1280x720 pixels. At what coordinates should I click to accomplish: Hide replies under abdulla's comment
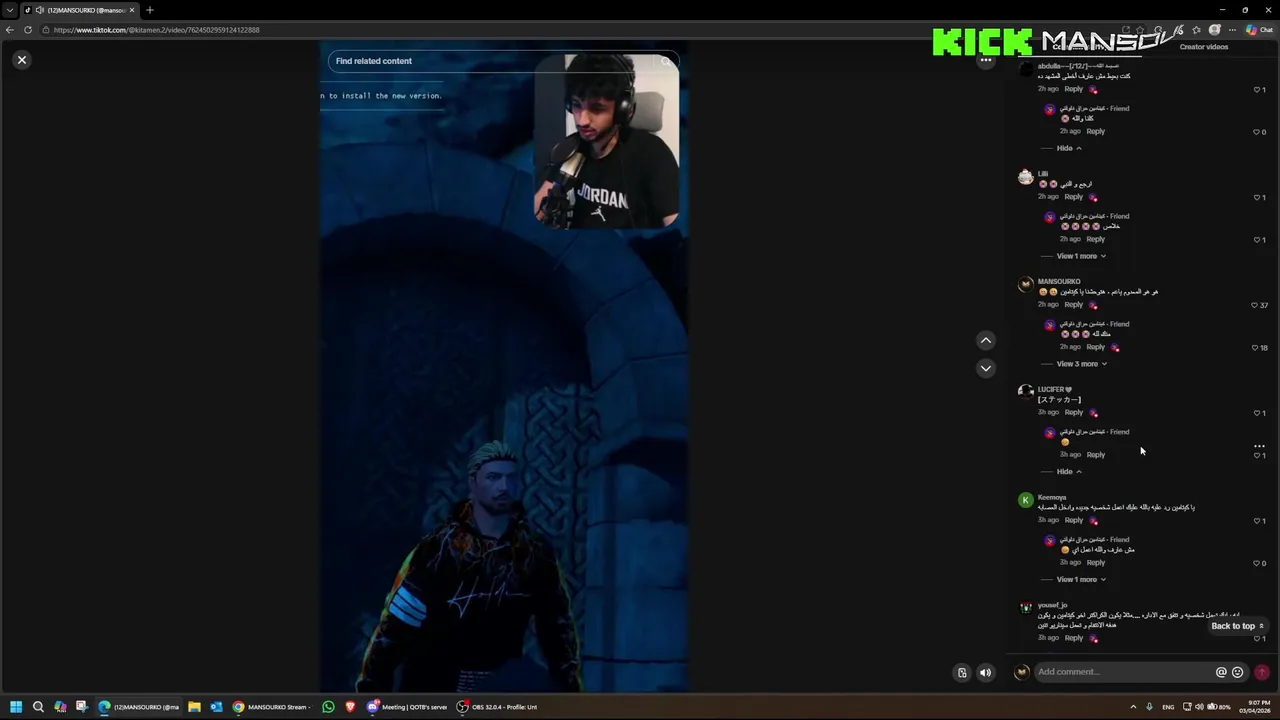(x=1069, y=148)
